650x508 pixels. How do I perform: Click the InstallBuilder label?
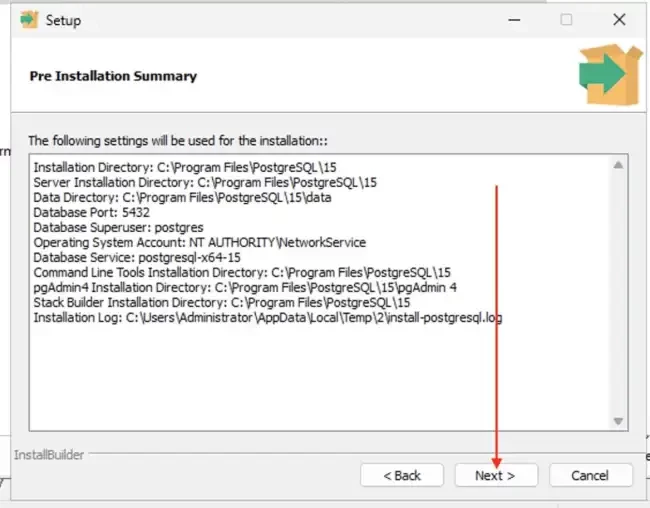pos(49,455)
